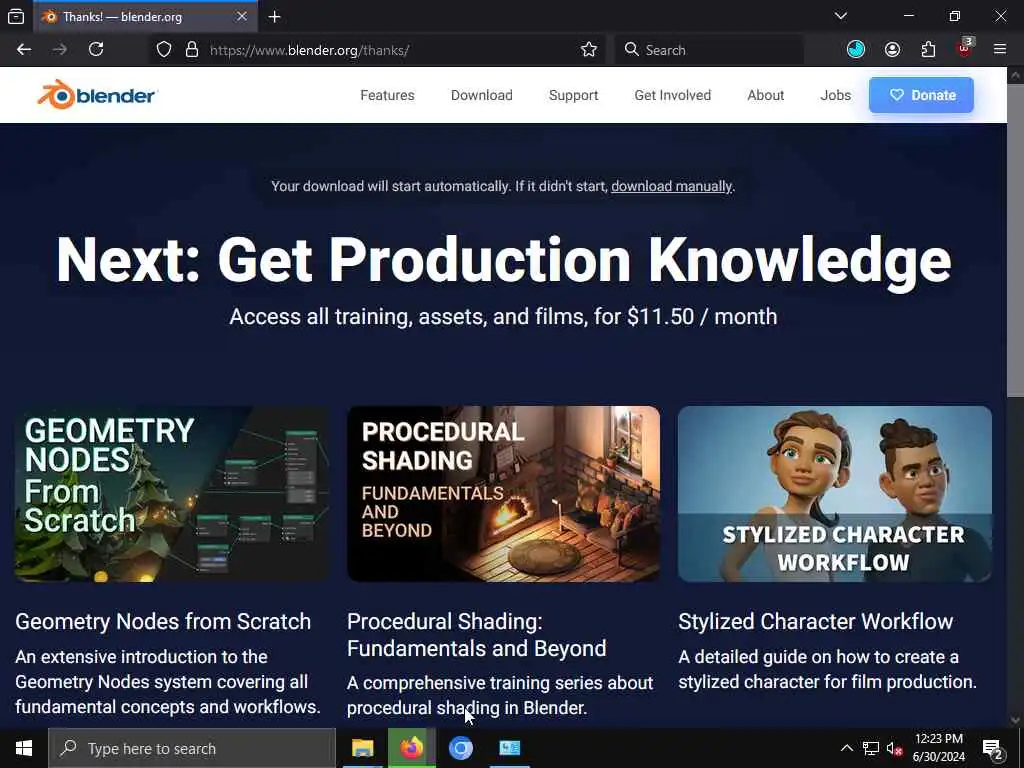Open the Geometry Nodes from Scratch title link
1024x768 pixels.
pos(163,621)
